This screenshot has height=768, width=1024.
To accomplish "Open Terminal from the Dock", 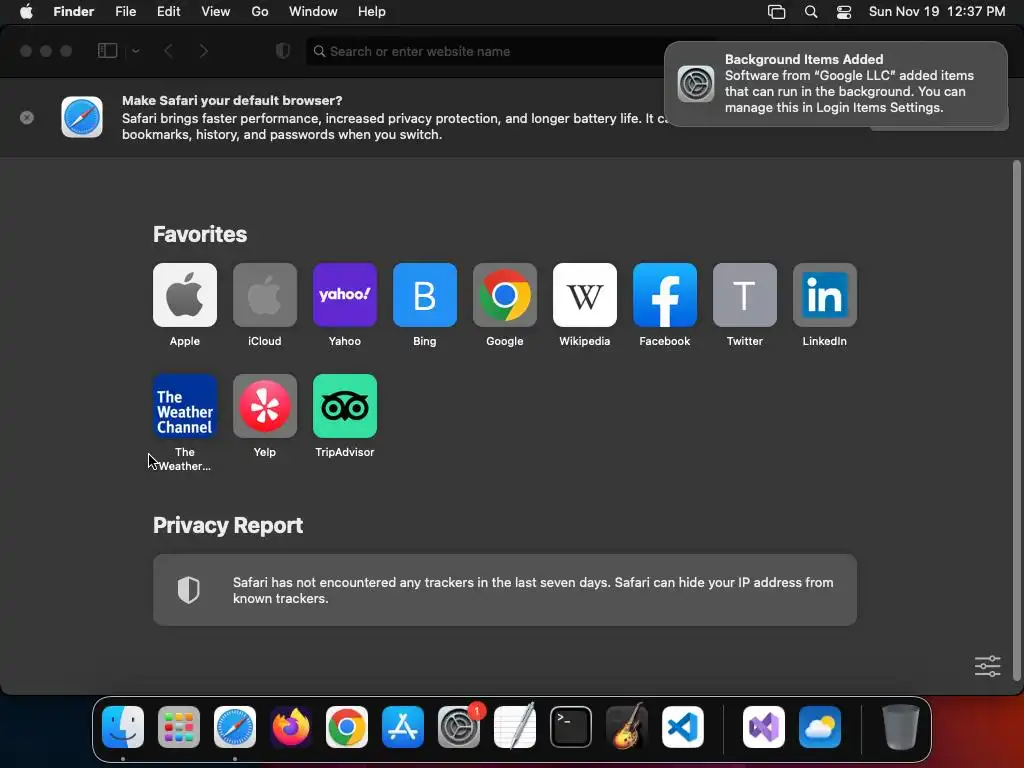I will tap(571, 727).
